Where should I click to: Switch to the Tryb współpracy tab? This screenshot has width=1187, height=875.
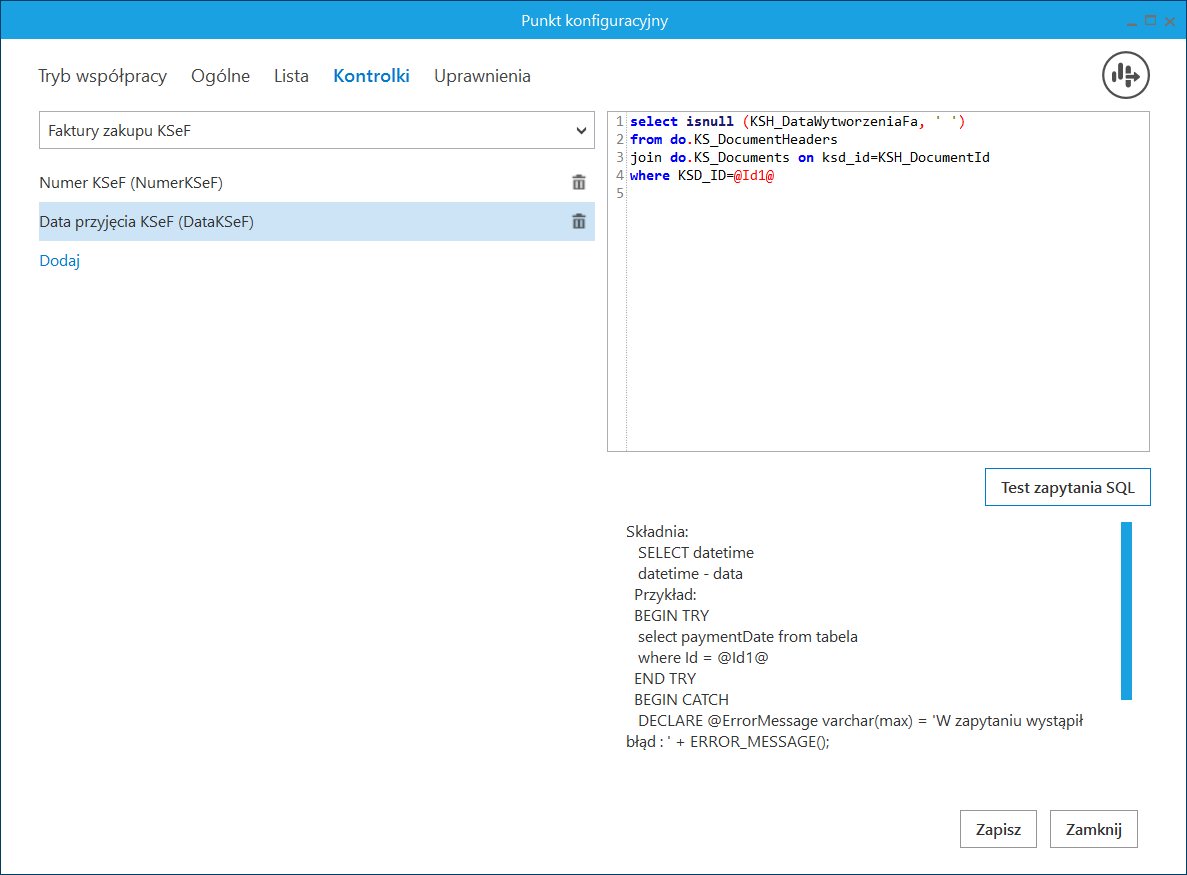102,76
